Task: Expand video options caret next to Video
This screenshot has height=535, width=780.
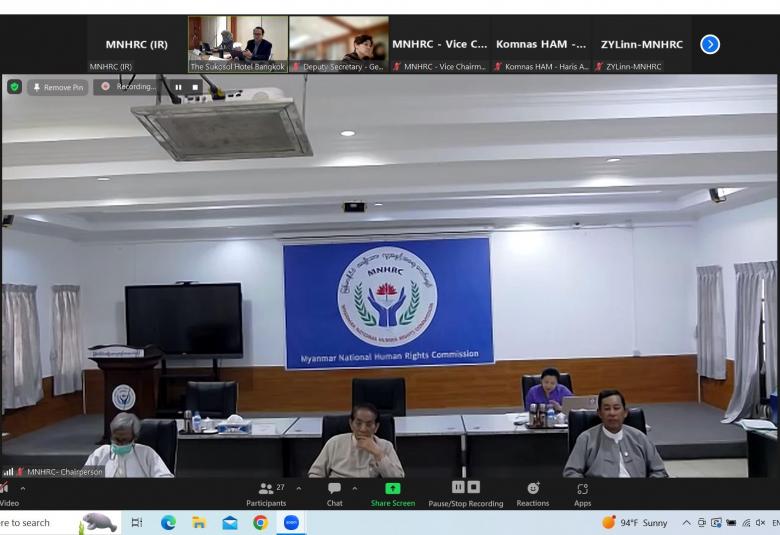Action: tap(23, 489)
